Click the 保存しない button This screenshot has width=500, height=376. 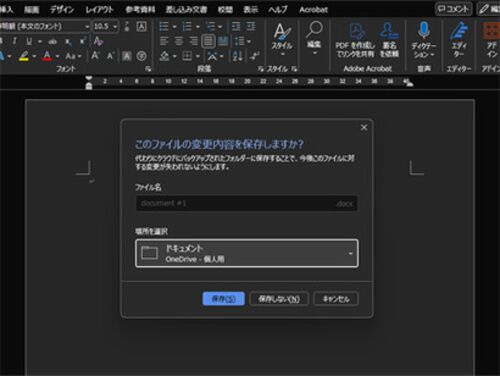[x=279, y=299]
